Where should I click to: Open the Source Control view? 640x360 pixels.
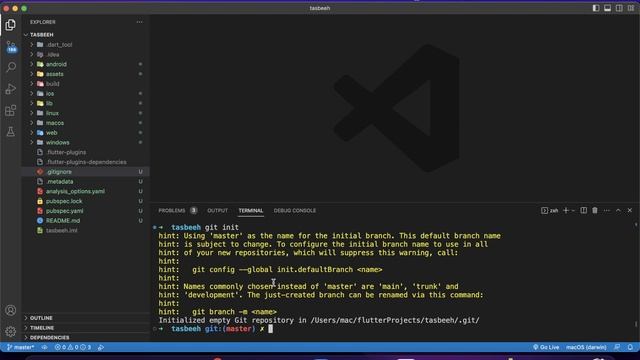pos(11,47)
